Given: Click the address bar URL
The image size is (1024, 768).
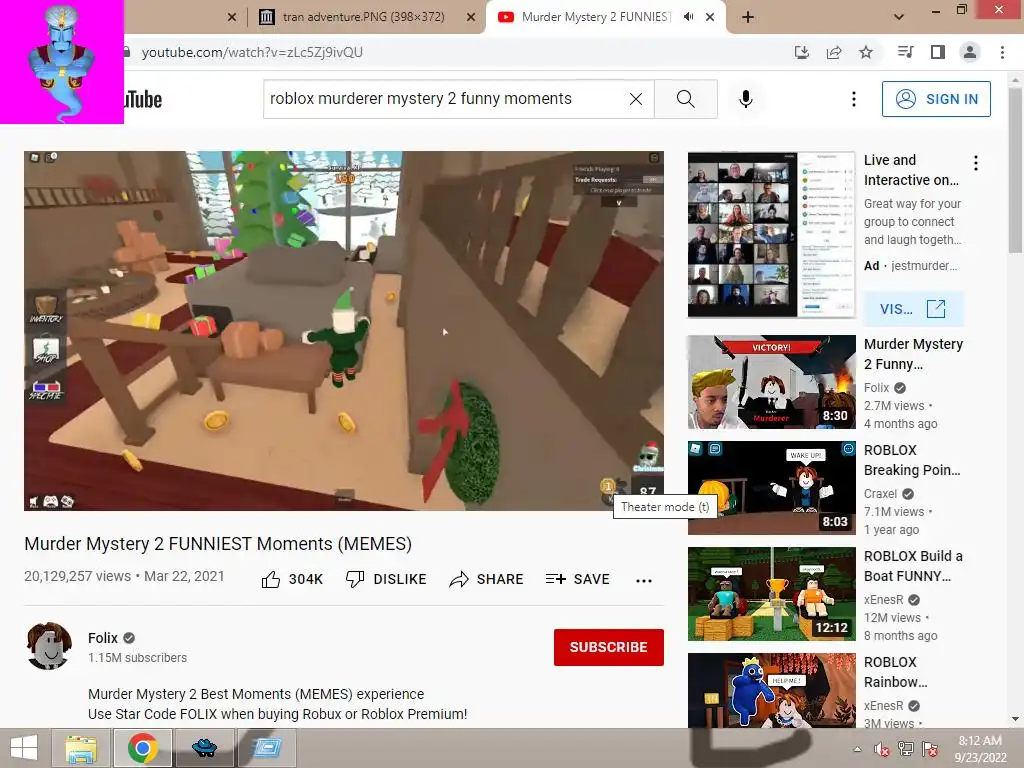Looking at the screenshot, I should pos(252,52).
